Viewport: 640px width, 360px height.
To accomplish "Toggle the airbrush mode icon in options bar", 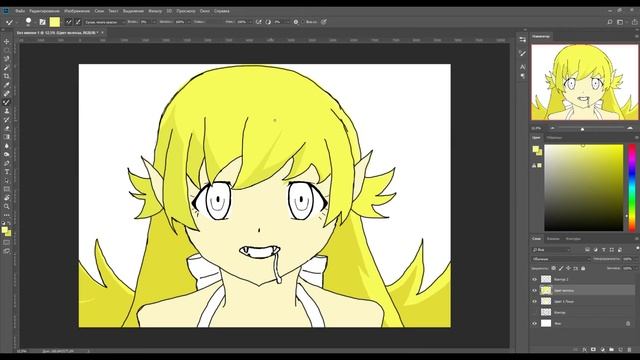I will 258,22.
